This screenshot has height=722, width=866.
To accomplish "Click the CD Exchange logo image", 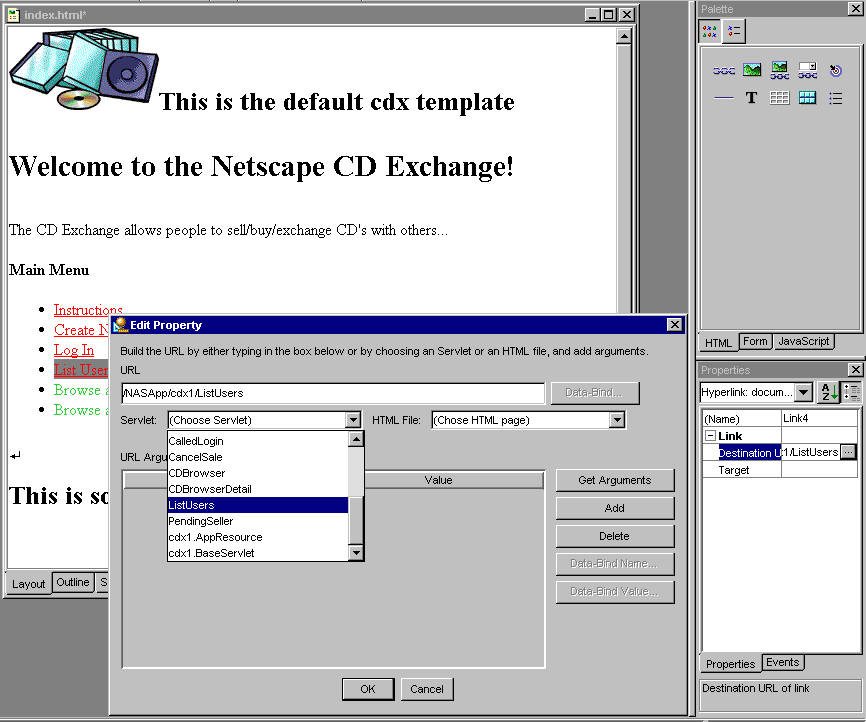I will (x=85, y=69).
